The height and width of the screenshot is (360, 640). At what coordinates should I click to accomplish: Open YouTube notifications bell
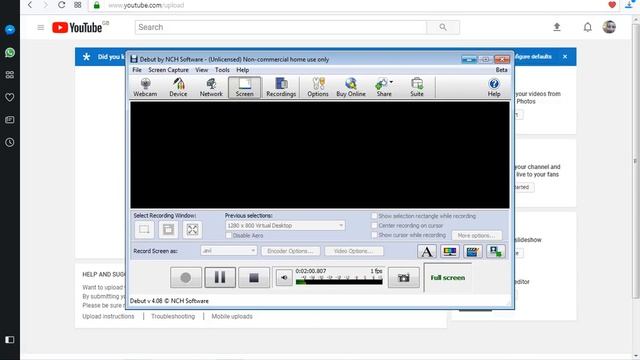pos(587,27)
